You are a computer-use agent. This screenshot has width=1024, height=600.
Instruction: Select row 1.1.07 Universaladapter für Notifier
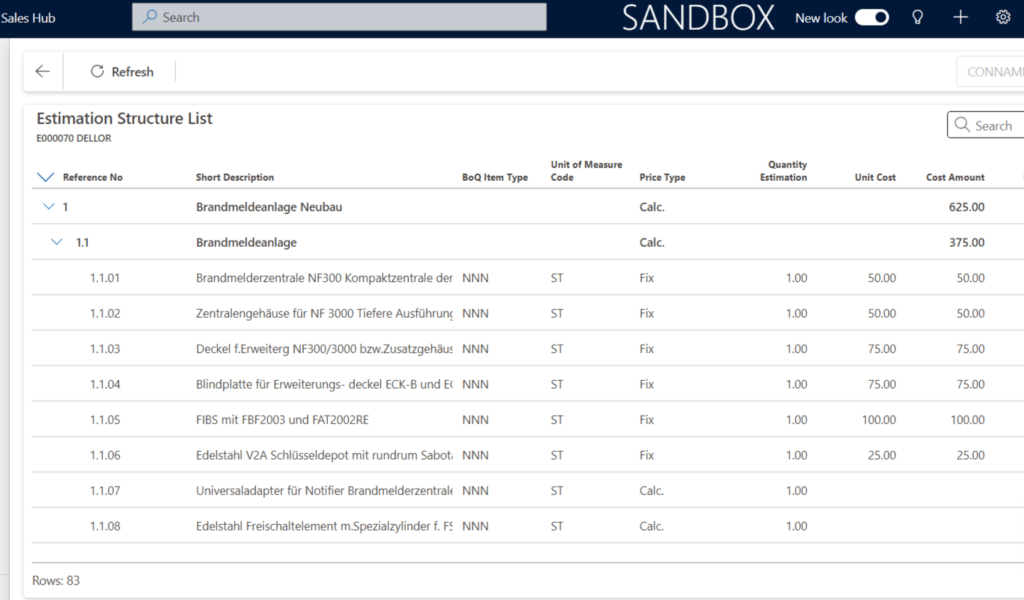pos(324,491)
